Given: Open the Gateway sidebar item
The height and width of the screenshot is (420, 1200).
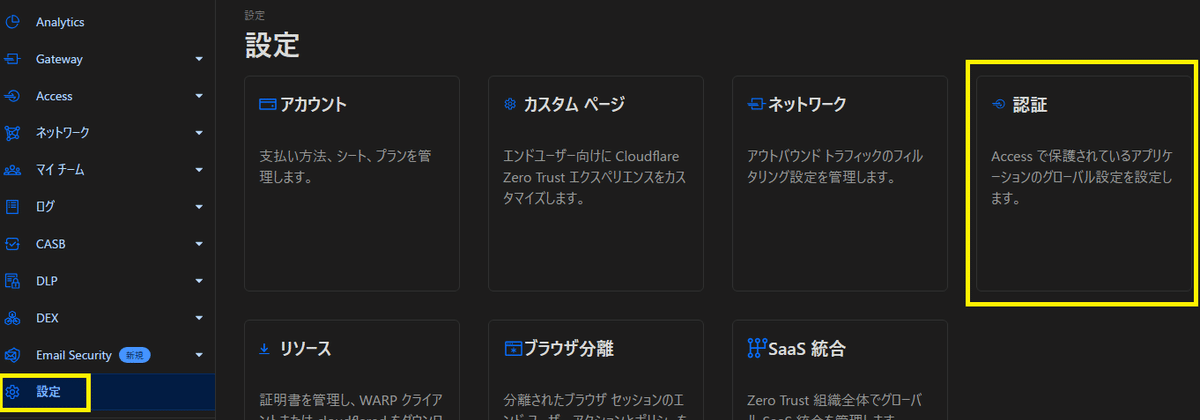Looking at the screenshot, I should (107, 59).
